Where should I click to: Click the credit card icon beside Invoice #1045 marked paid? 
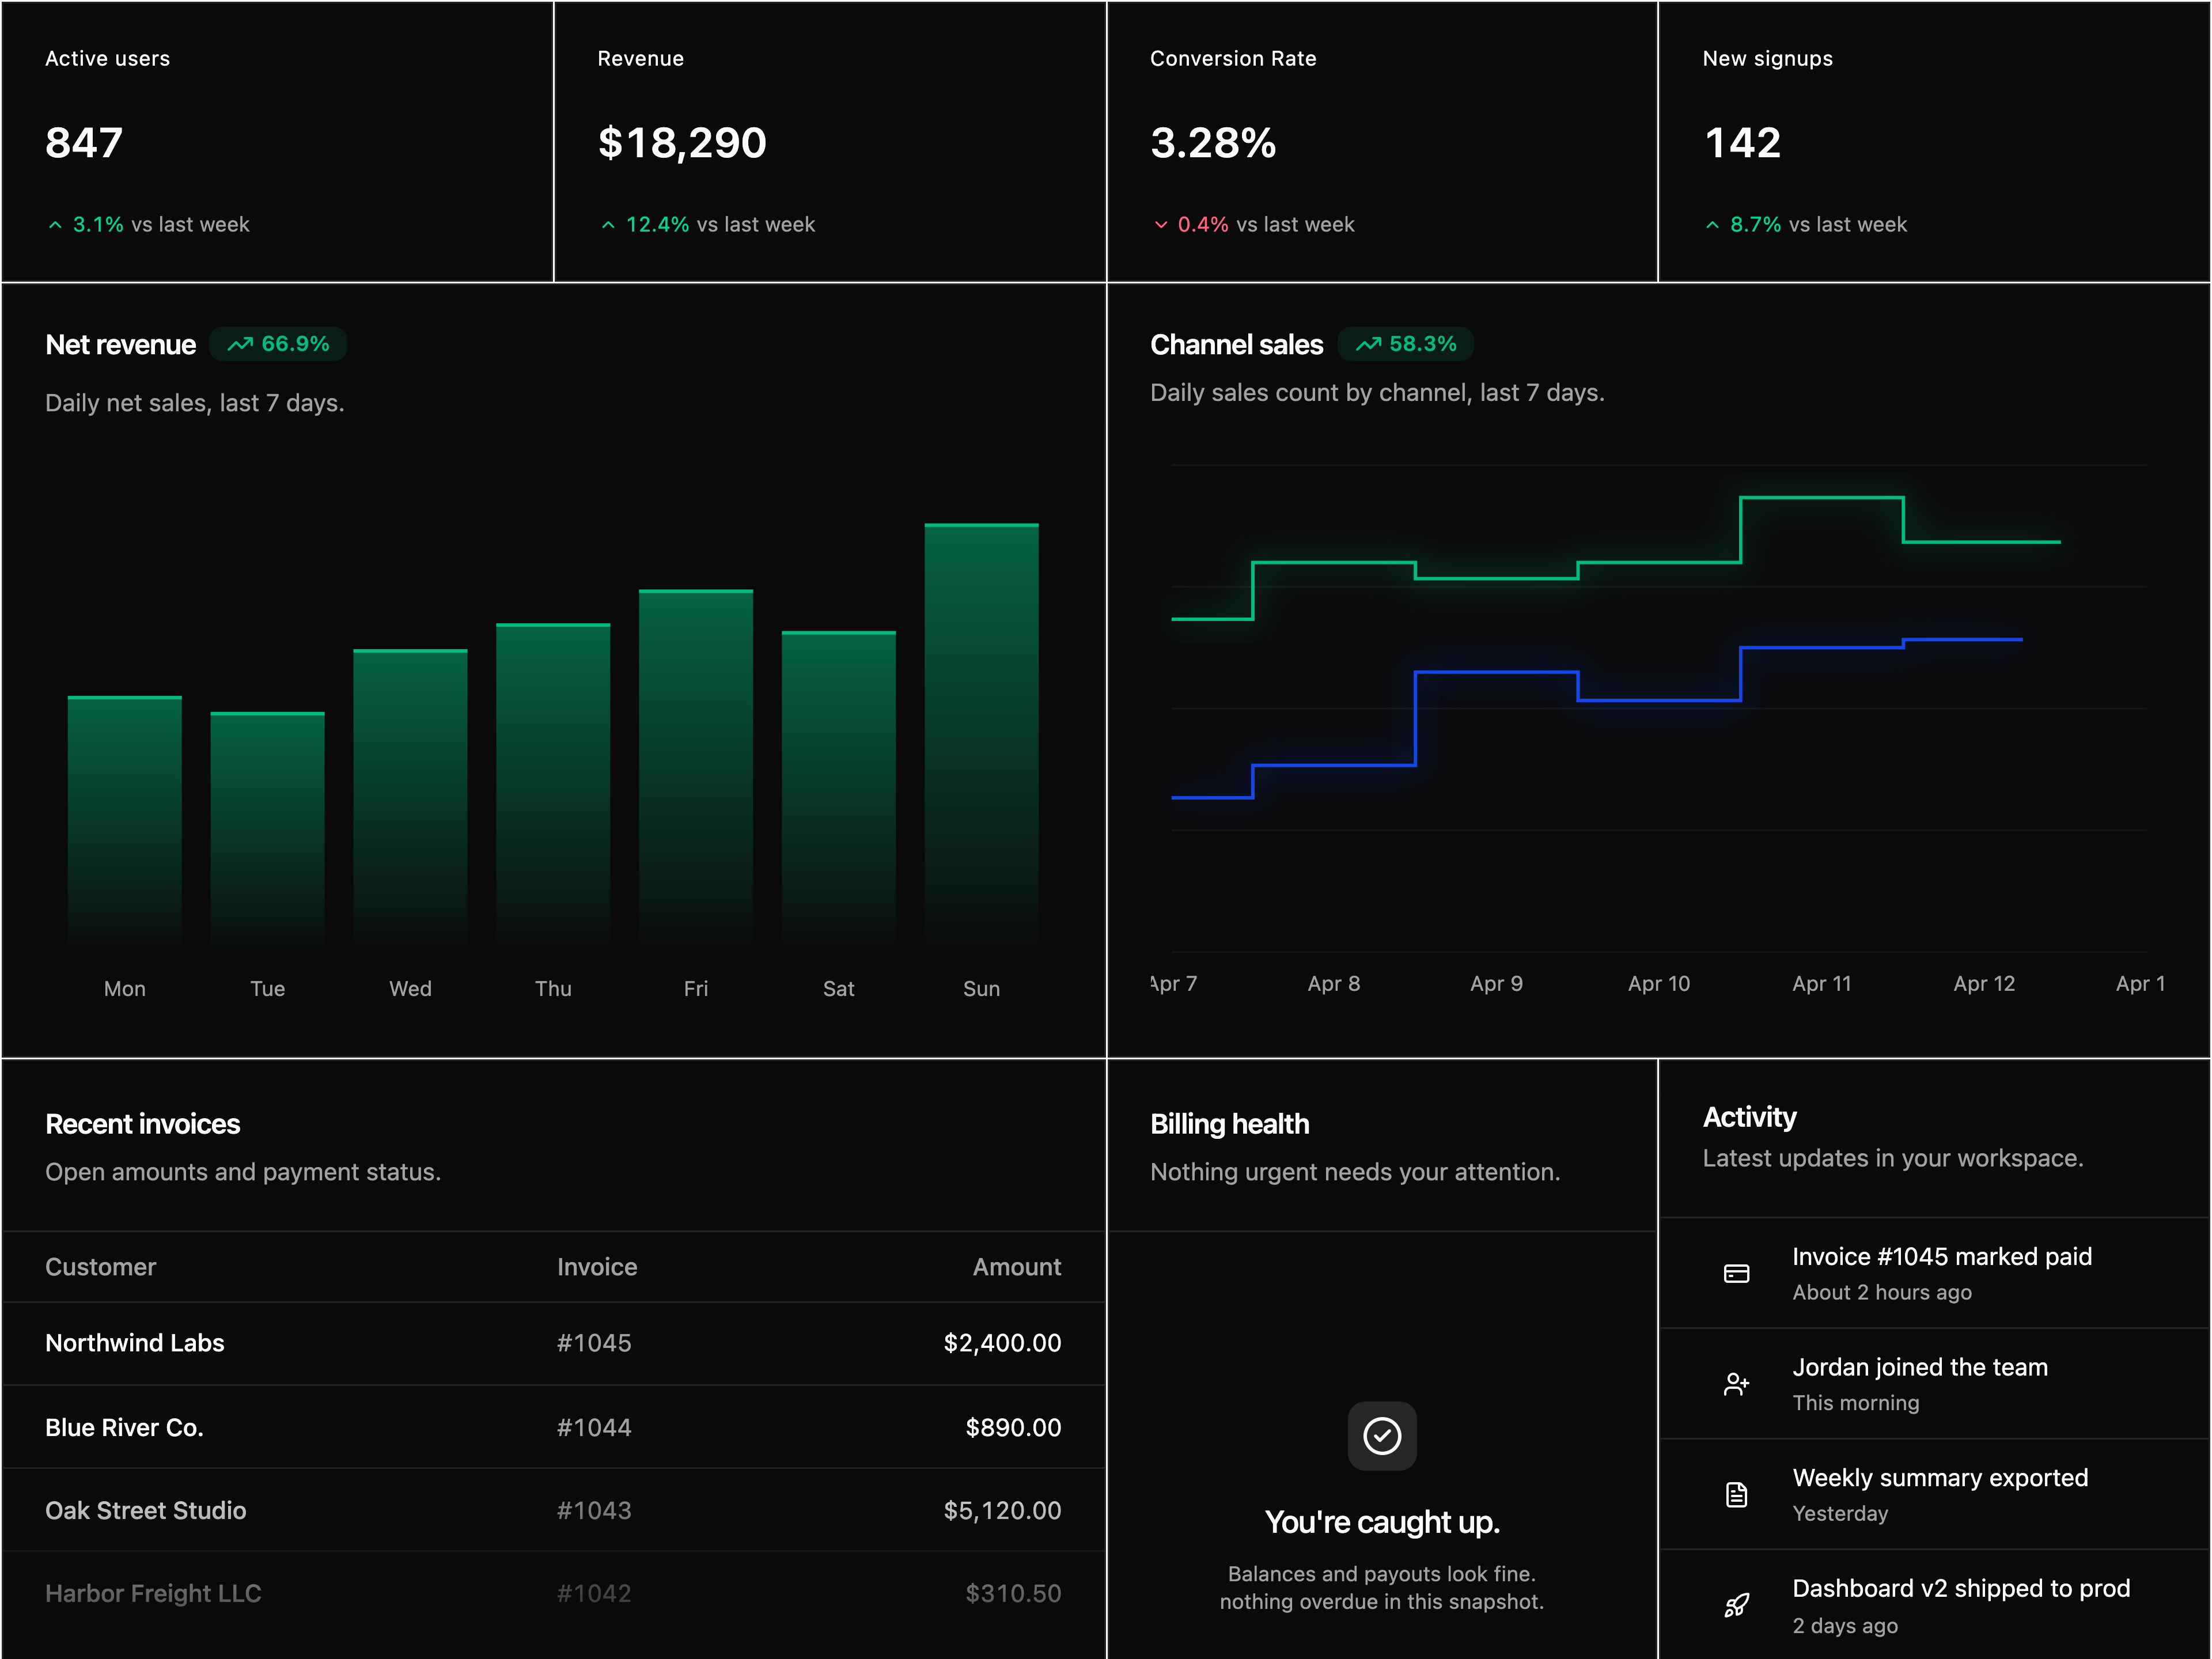1736,1273
